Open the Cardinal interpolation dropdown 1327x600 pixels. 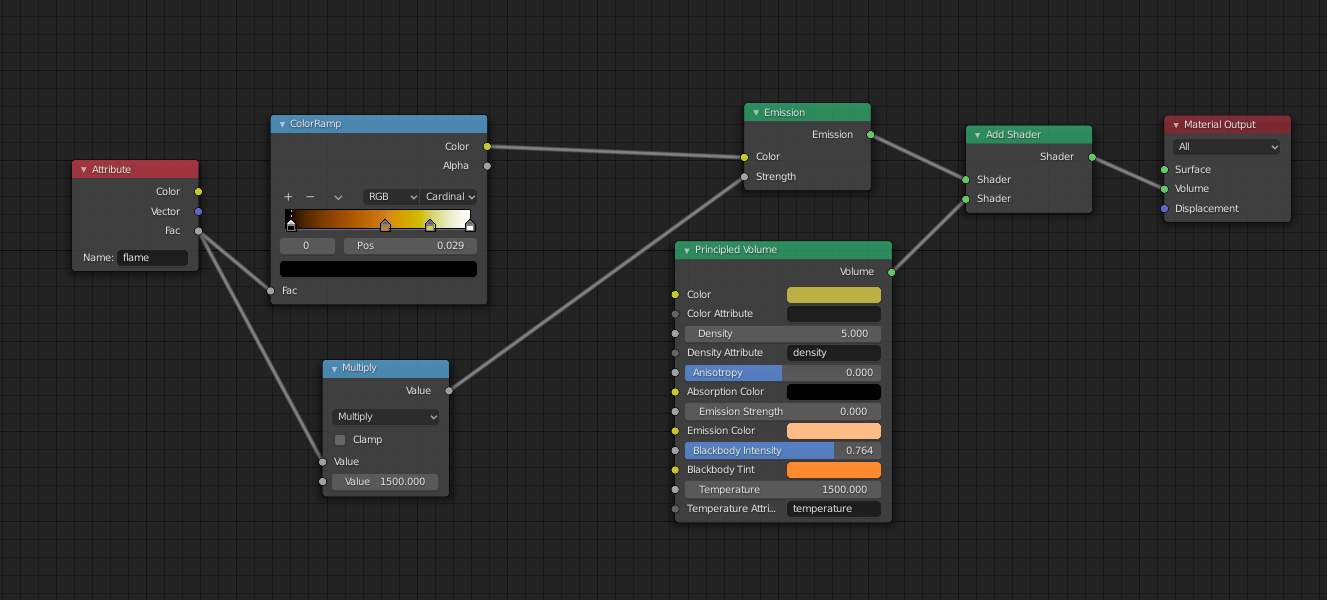pyautogui.click(x=449, y=196)
